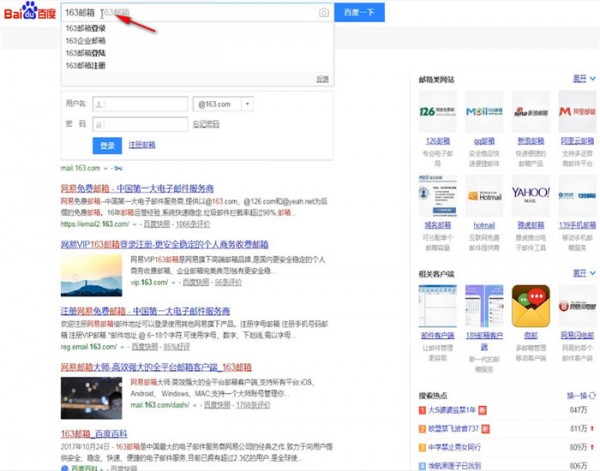Open camera image search in search box
Image resolution: width=600 pixels, height=471 pixels.
324,13
